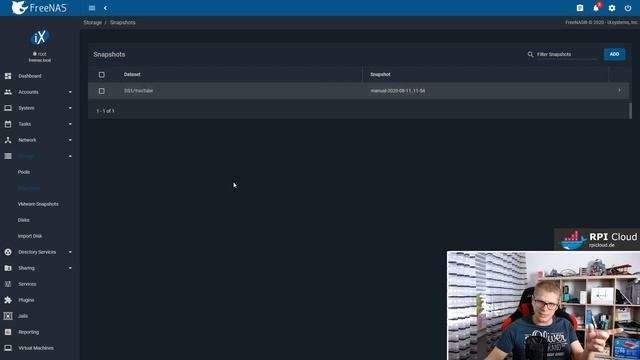Expand the Accounts menu arrow

(70, 92)
